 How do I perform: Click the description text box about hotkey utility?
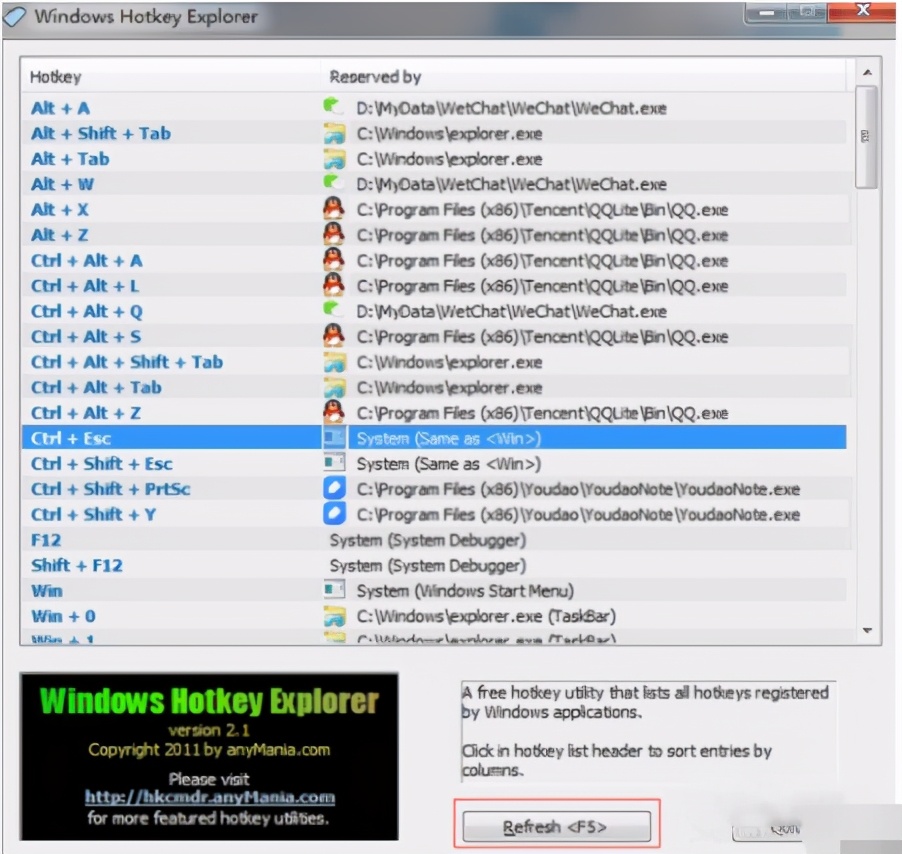(x=648, y=731)
